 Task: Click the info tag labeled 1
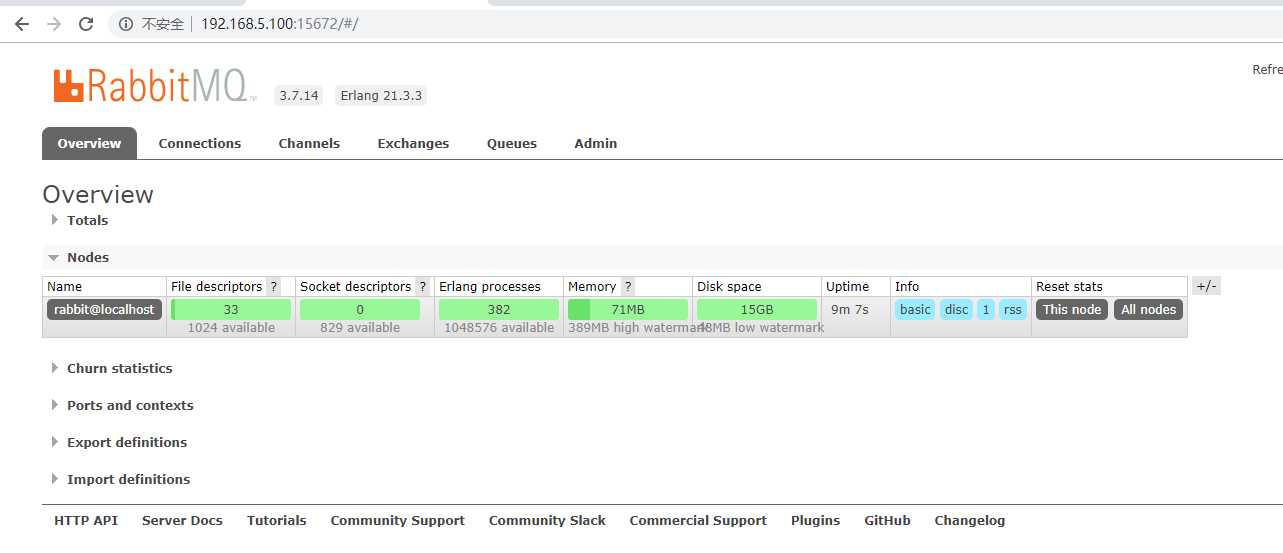[x=986, y=309]
